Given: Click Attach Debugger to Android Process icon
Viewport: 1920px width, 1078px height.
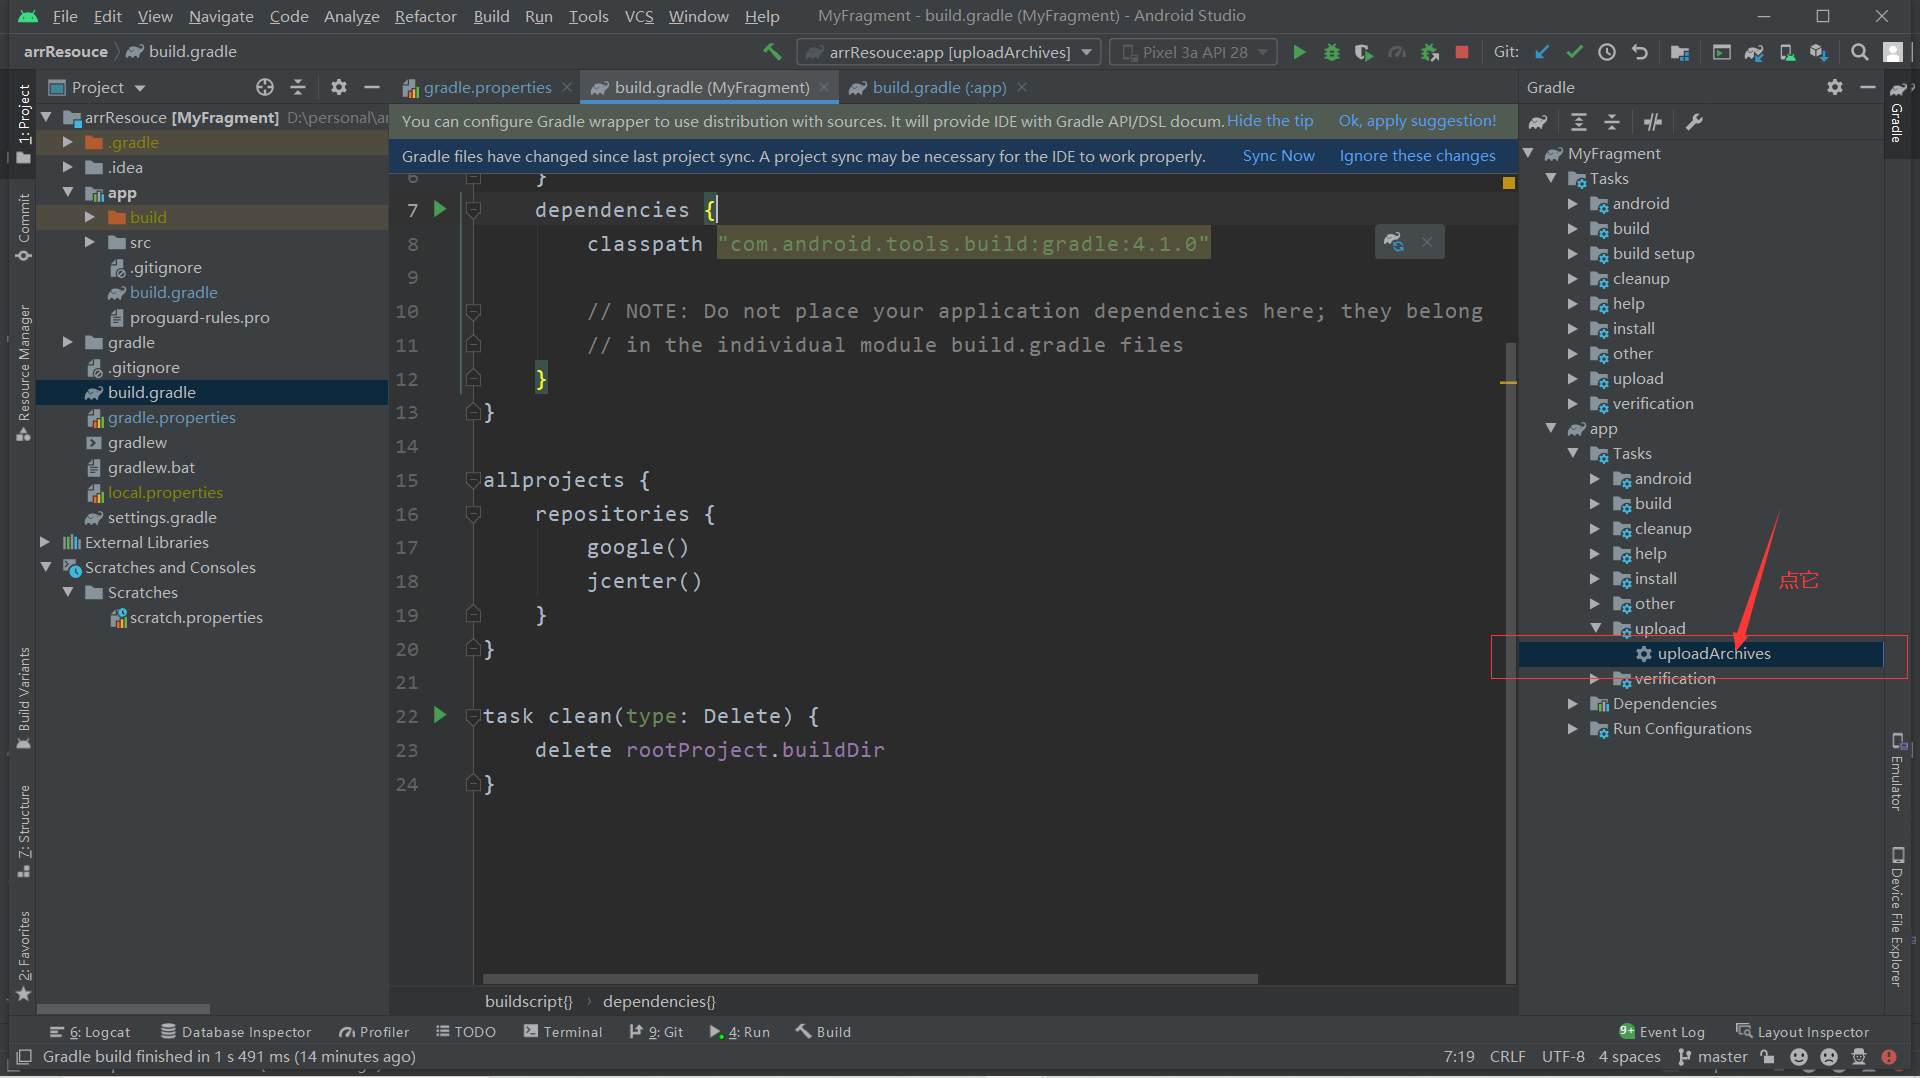Looking at the screenshot, I should pyautogui.click(x=1430, y=52).
